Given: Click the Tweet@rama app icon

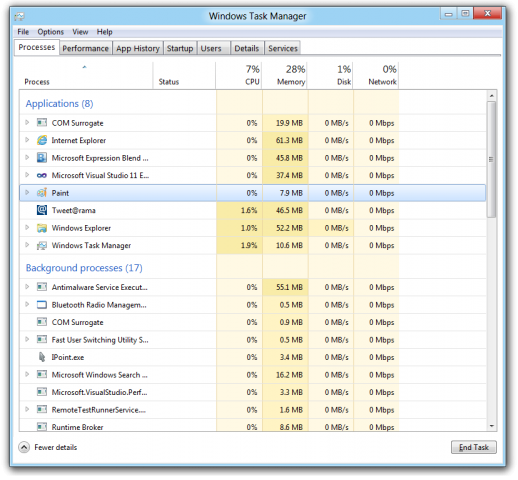Looking at the screenshot, I should [42, 210].
